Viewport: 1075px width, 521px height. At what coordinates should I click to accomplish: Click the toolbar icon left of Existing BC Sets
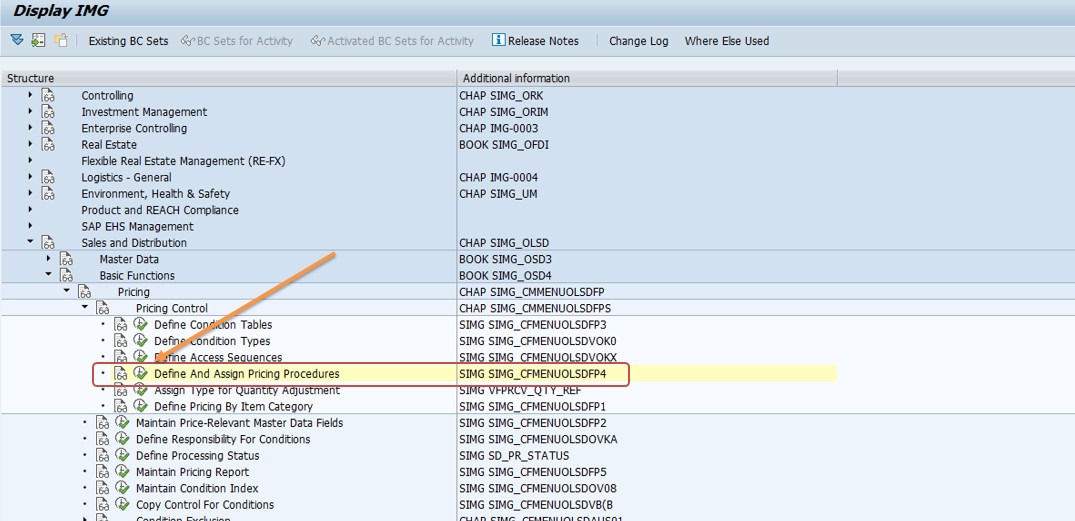(61, 40)
